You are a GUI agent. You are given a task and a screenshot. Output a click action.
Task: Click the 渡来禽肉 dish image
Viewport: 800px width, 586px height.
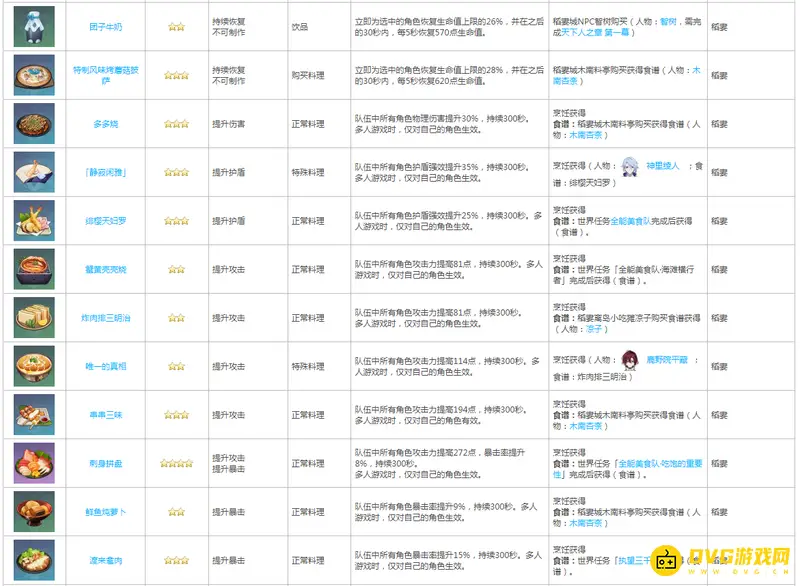point(34,560)
